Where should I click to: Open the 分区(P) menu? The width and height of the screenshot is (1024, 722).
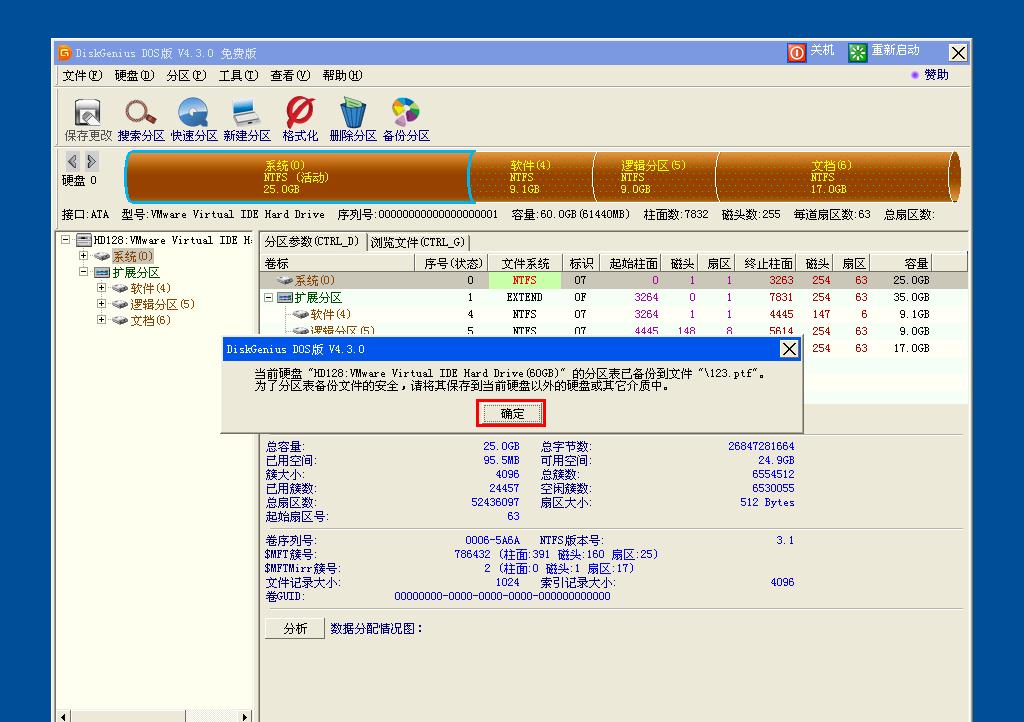[186, 76]
